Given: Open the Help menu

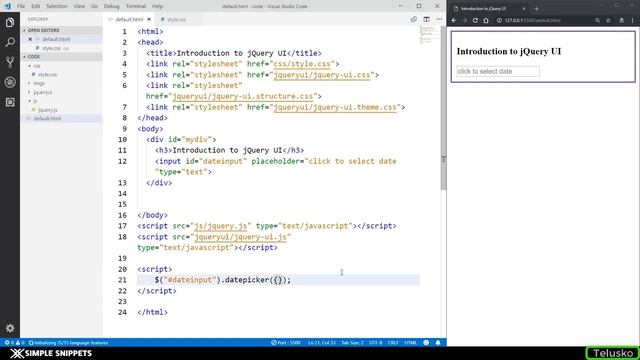Looking at the screenshot, I should coord(158,6).
